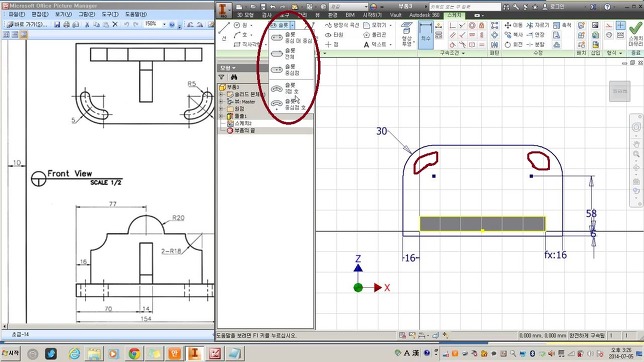The width and height of the screenshot is (644, 362).
Task: Open the Slot tool dropdown arrow
Action: coord(292,25)
